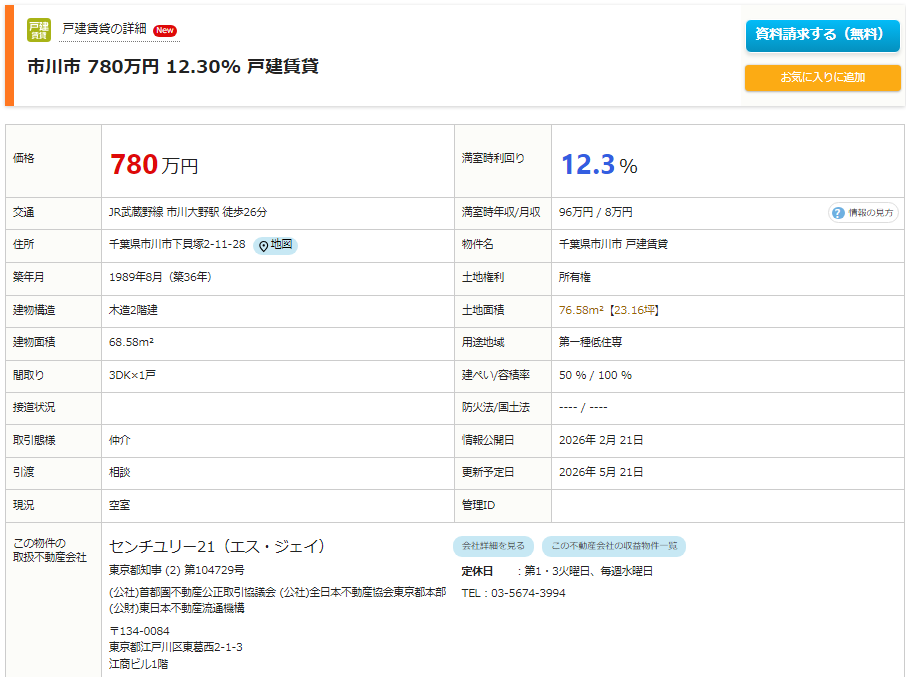This screenshot has height=677, width=906.
Task: Click the orange accent bar beside title
Action: coord(9,53)
